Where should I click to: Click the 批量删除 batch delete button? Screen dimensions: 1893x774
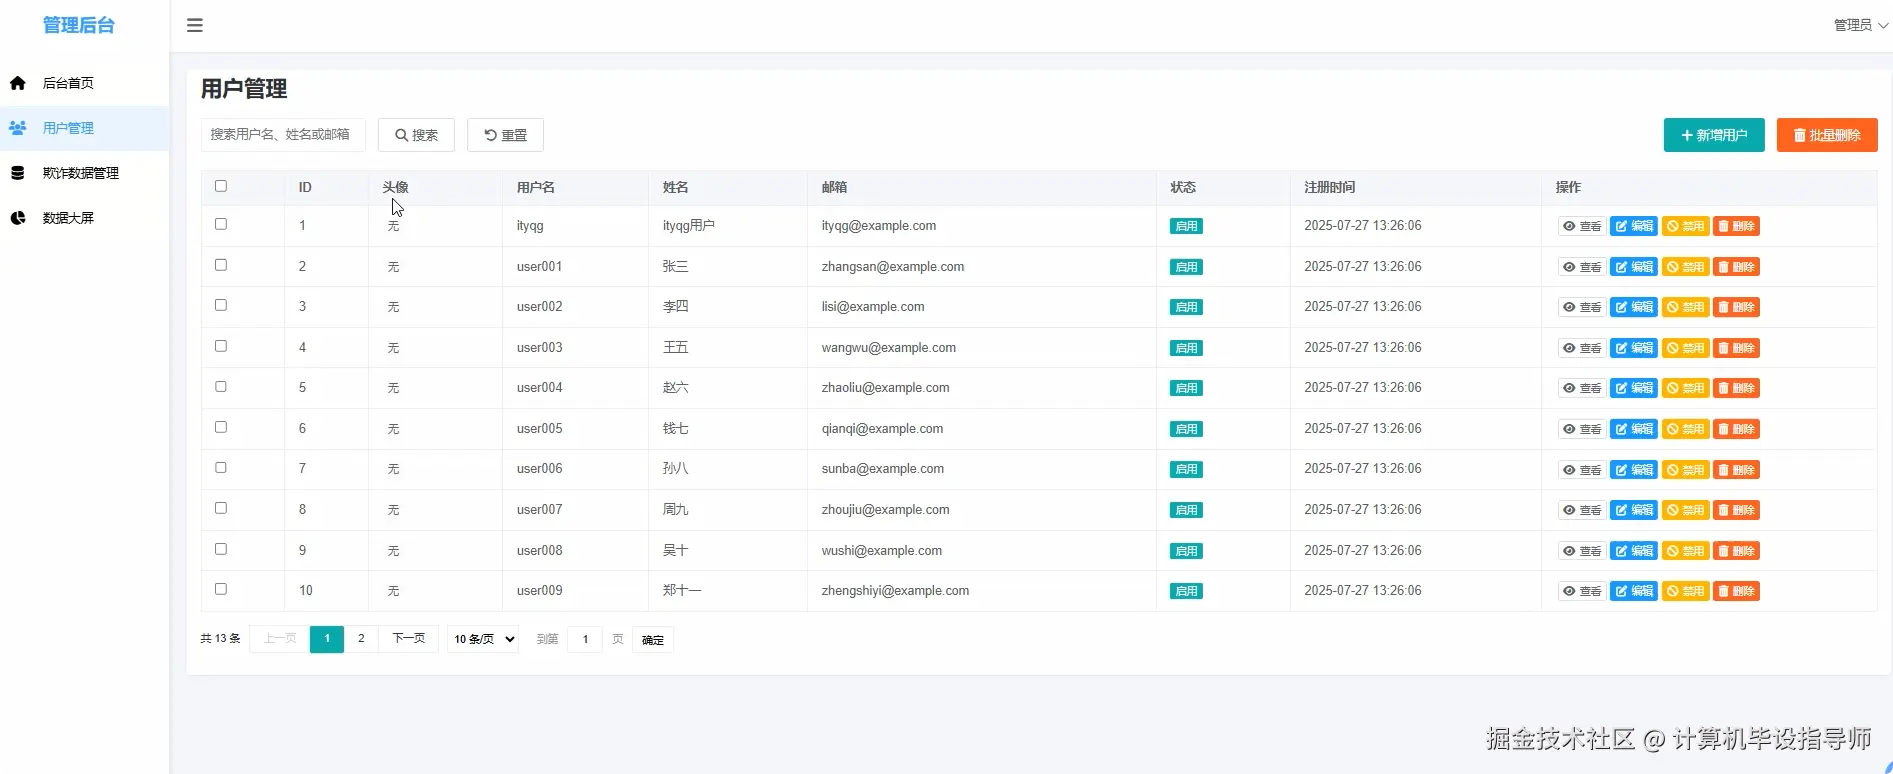pyautogui.click(x=1827, y=135)
